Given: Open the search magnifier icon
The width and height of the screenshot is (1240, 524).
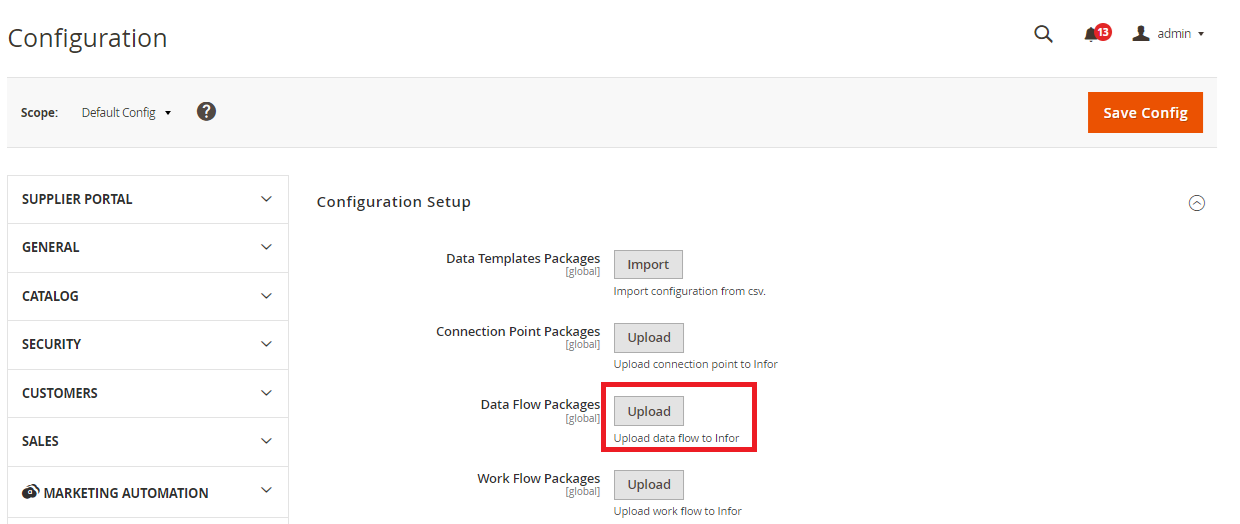Looking at the screenshot, I should click(1043, 34).
